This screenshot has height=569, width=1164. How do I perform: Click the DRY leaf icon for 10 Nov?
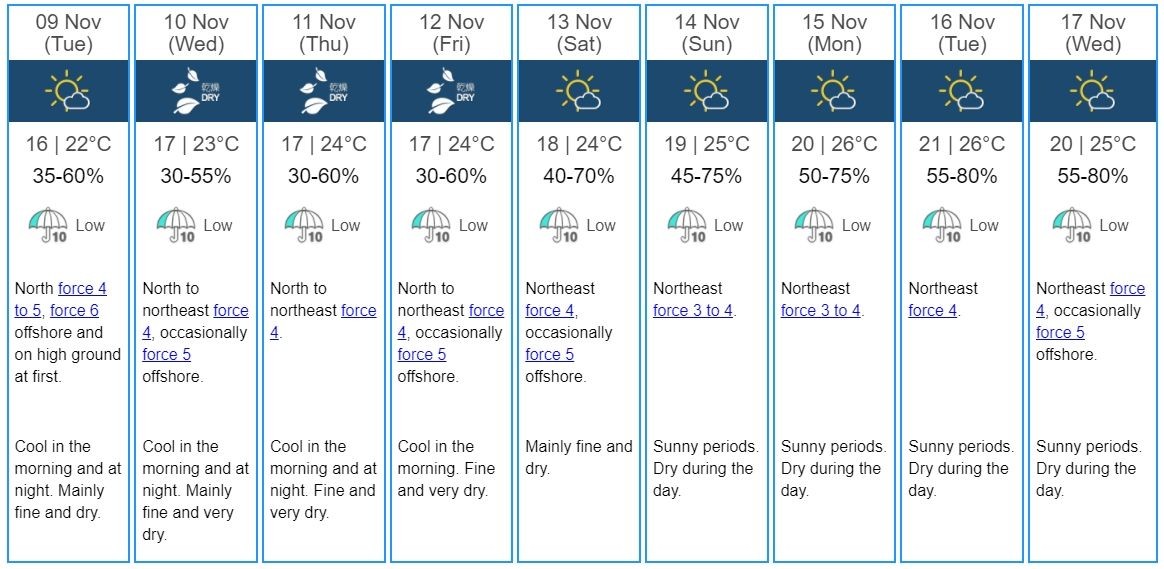[196, 91]
